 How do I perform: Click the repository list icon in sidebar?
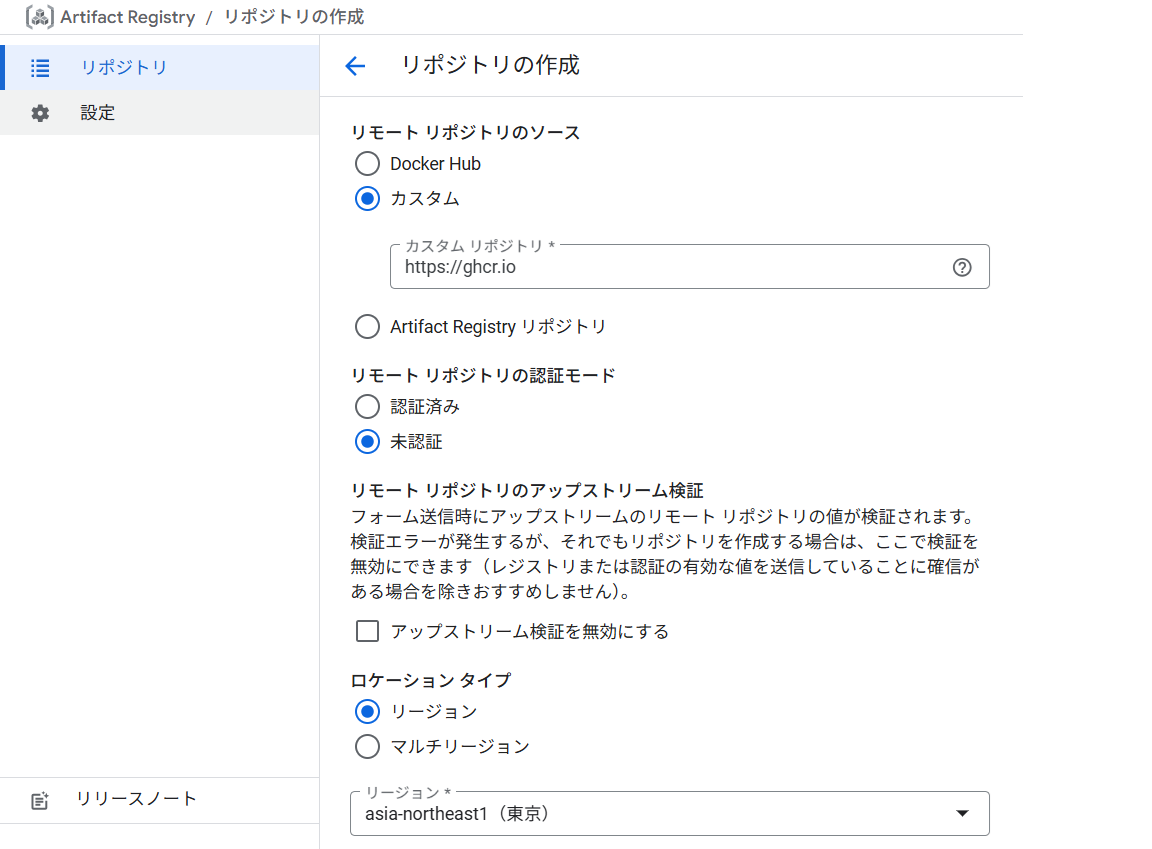(40, 68)
